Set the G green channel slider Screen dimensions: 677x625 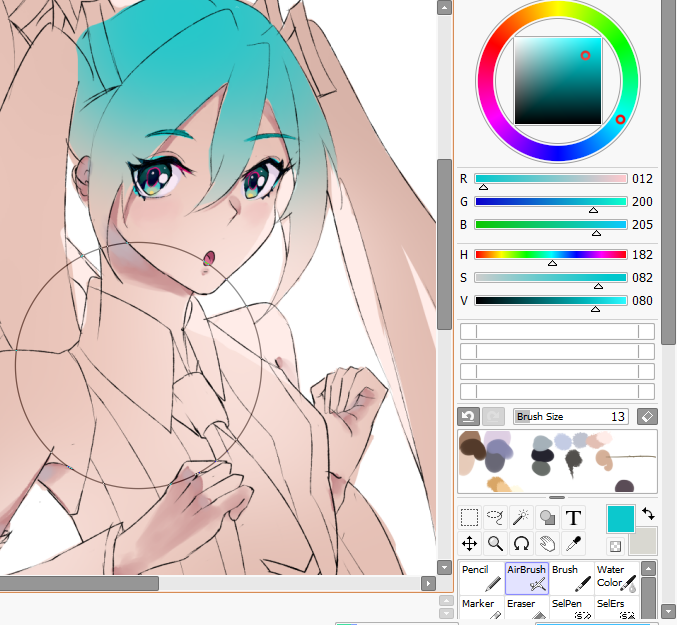point(551,202)
